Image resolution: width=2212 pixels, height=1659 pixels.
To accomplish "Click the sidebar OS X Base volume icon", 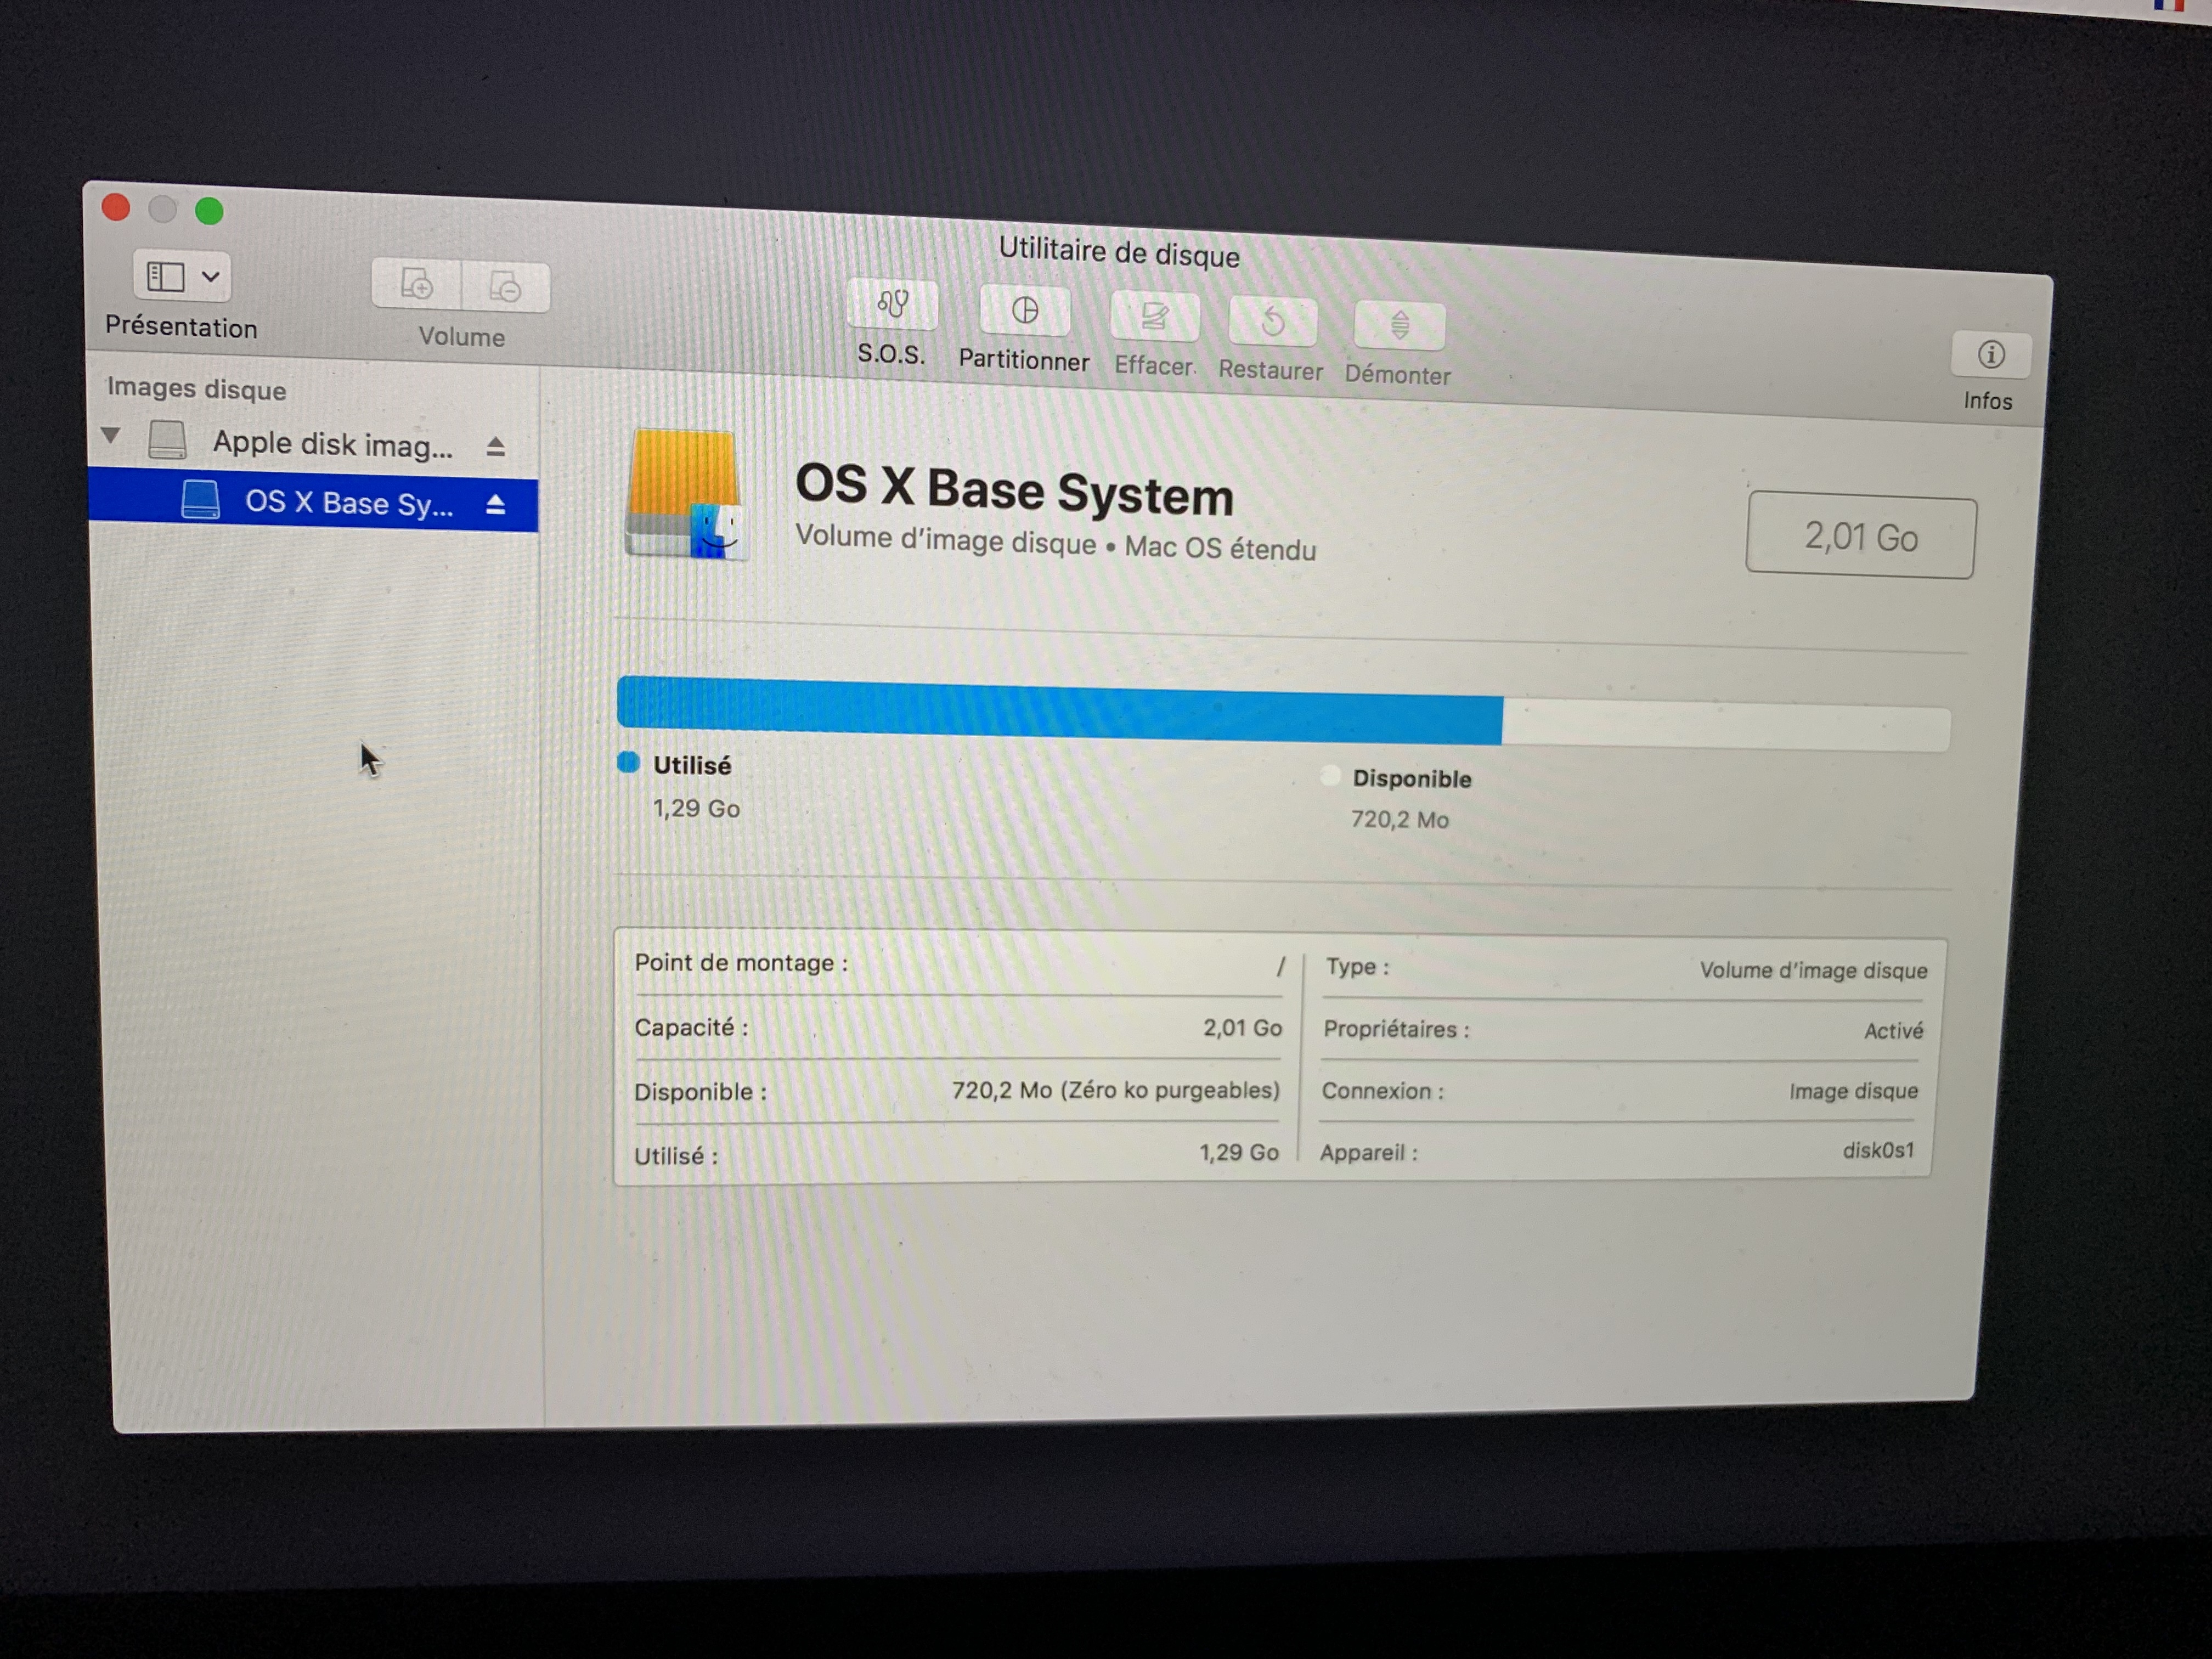I will 200,499.
